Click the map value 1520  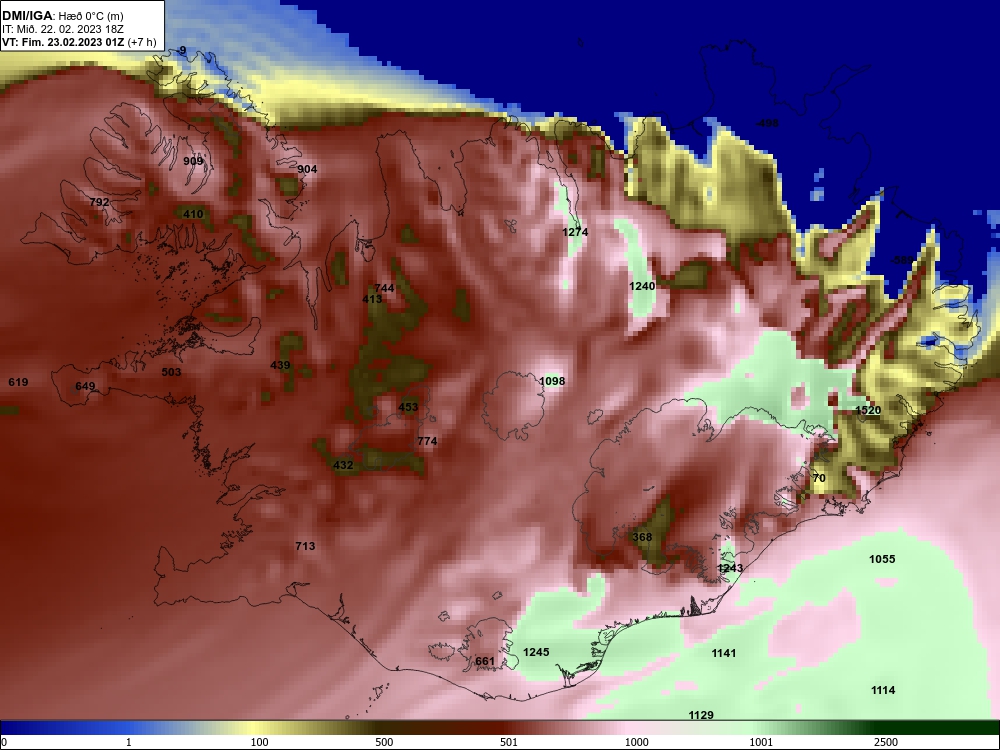pyautogui.click(x=868, y=410)
